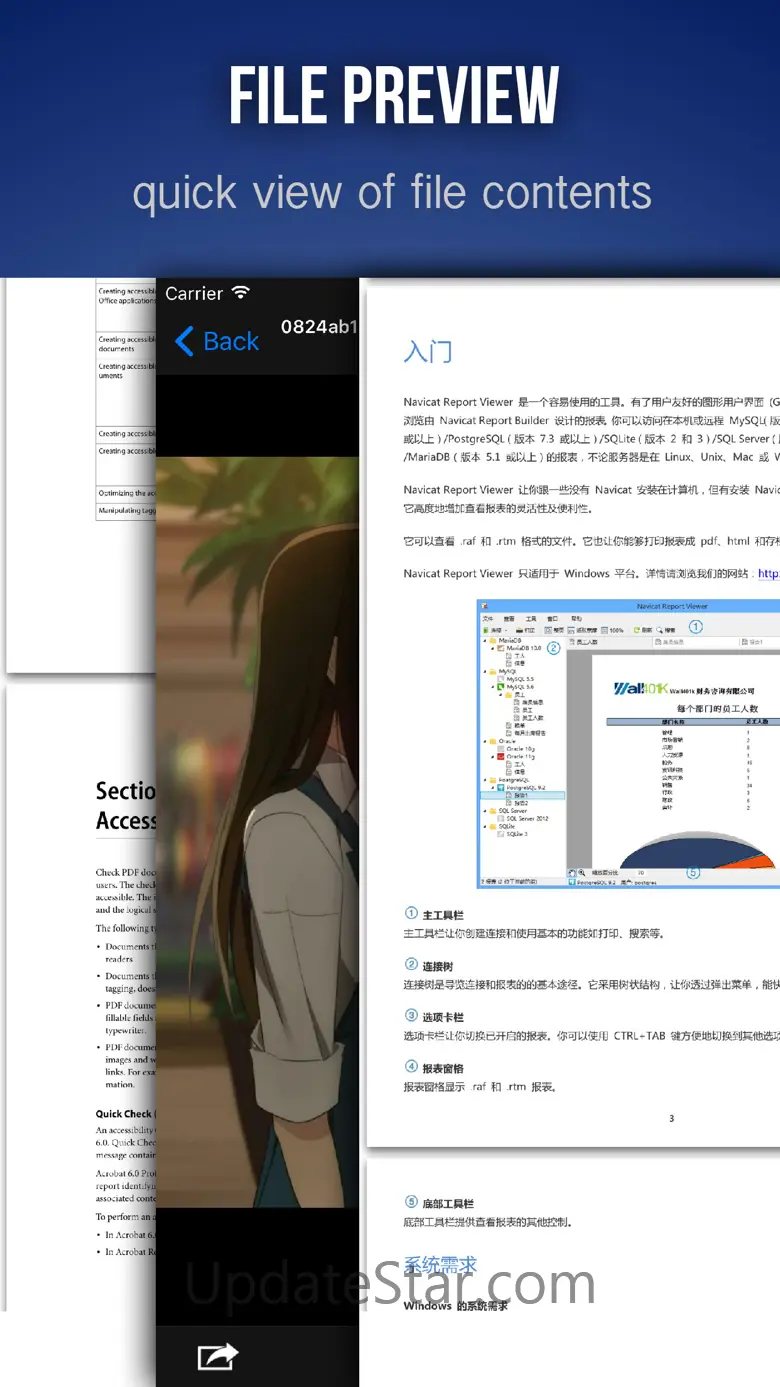
Task: Tap the circled 4 beside 报表窗格
Action: 411,1067
